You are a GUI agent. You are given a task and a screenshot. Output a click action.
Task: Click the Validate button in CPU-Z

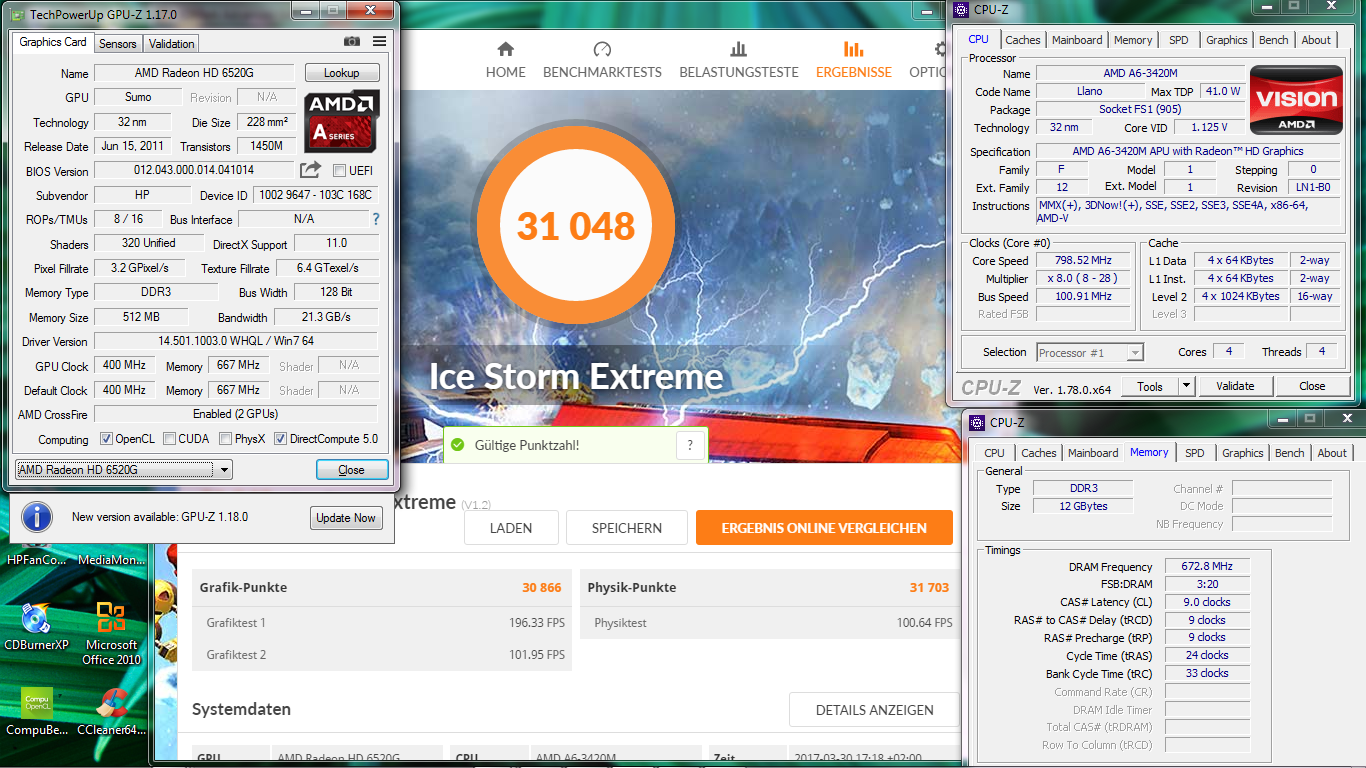click(1235, 386)
